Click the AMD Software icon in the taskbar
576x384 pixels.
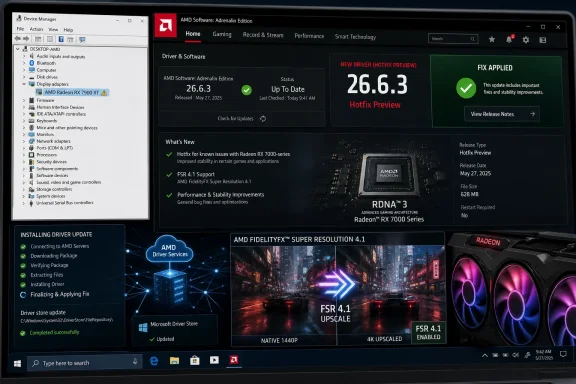[x=234, y=360]
